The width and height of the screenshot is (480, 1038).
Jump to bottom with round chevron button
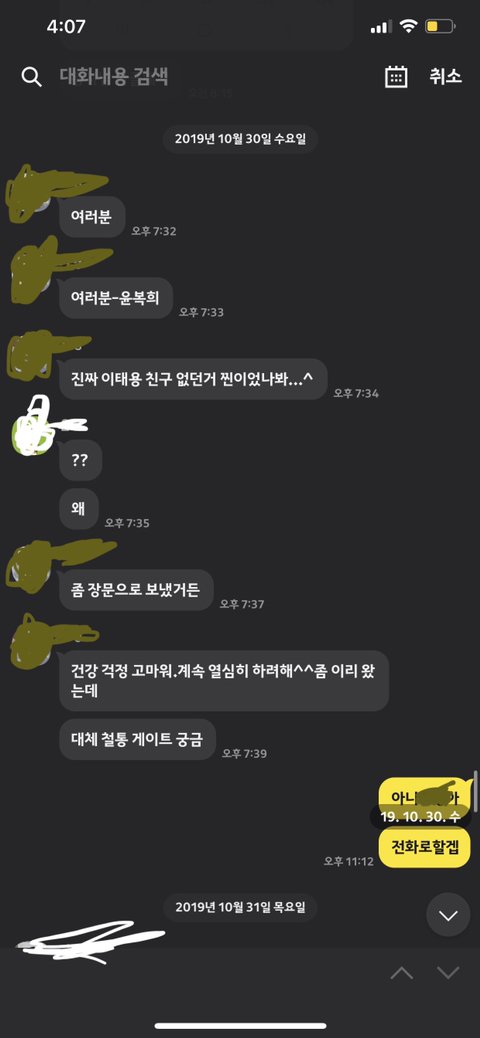click(x=449, y=916)
